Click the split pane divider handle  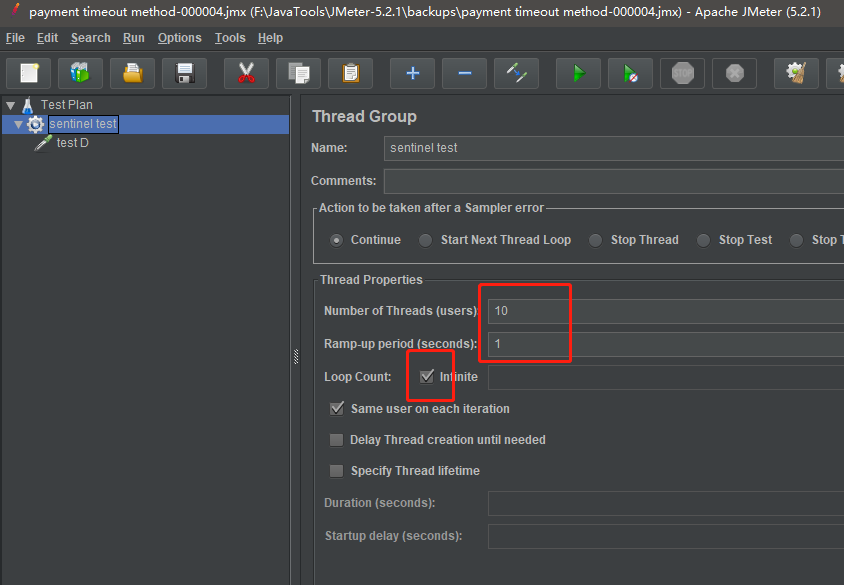point(296,357)
